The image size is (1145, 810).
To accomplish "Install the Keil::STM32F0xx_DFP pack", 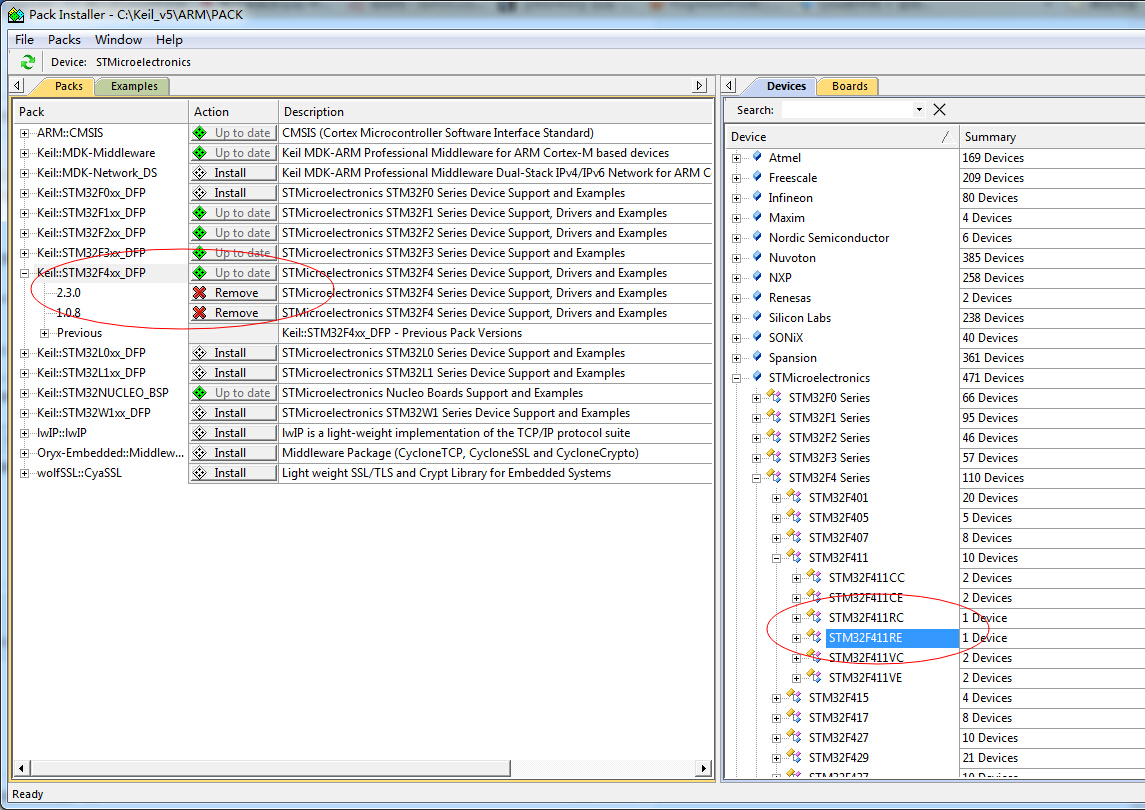I will coord(233,193).
